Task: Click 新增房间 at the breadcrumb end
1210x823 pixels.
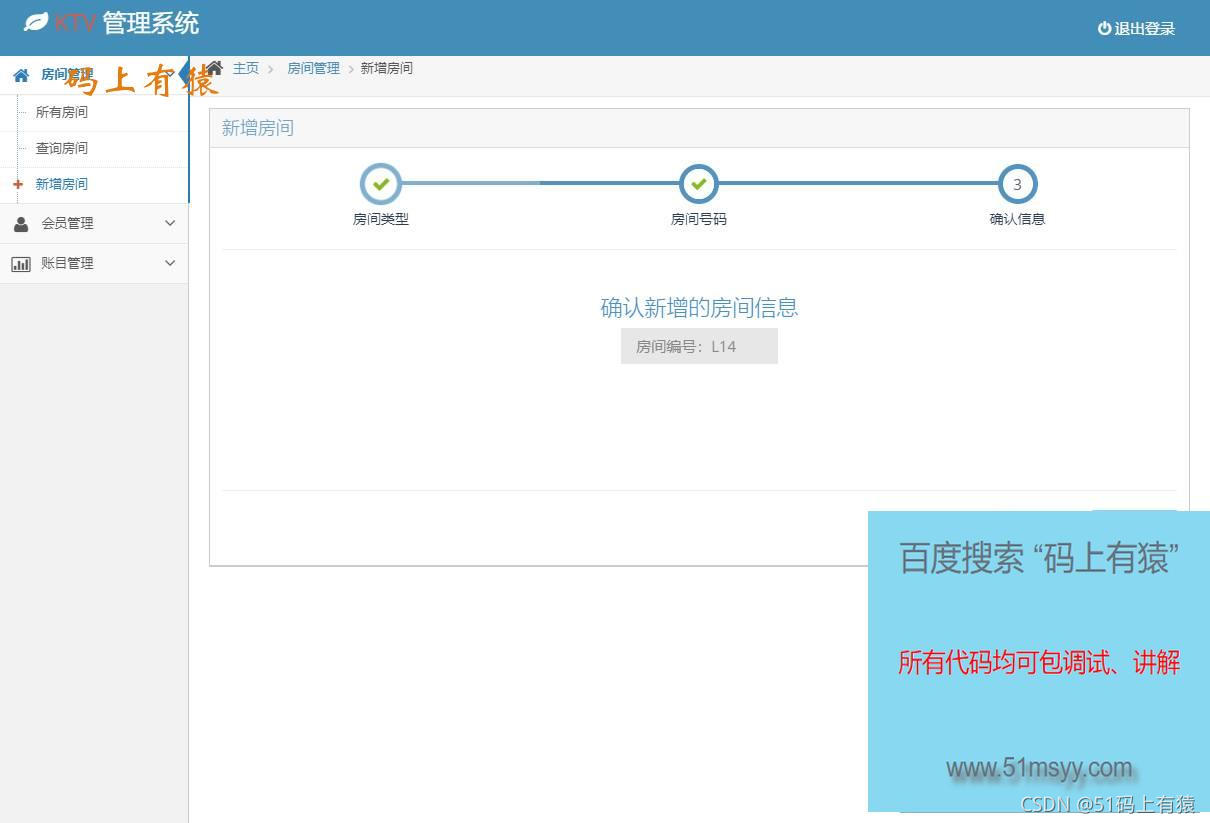Action: point(387,68)
